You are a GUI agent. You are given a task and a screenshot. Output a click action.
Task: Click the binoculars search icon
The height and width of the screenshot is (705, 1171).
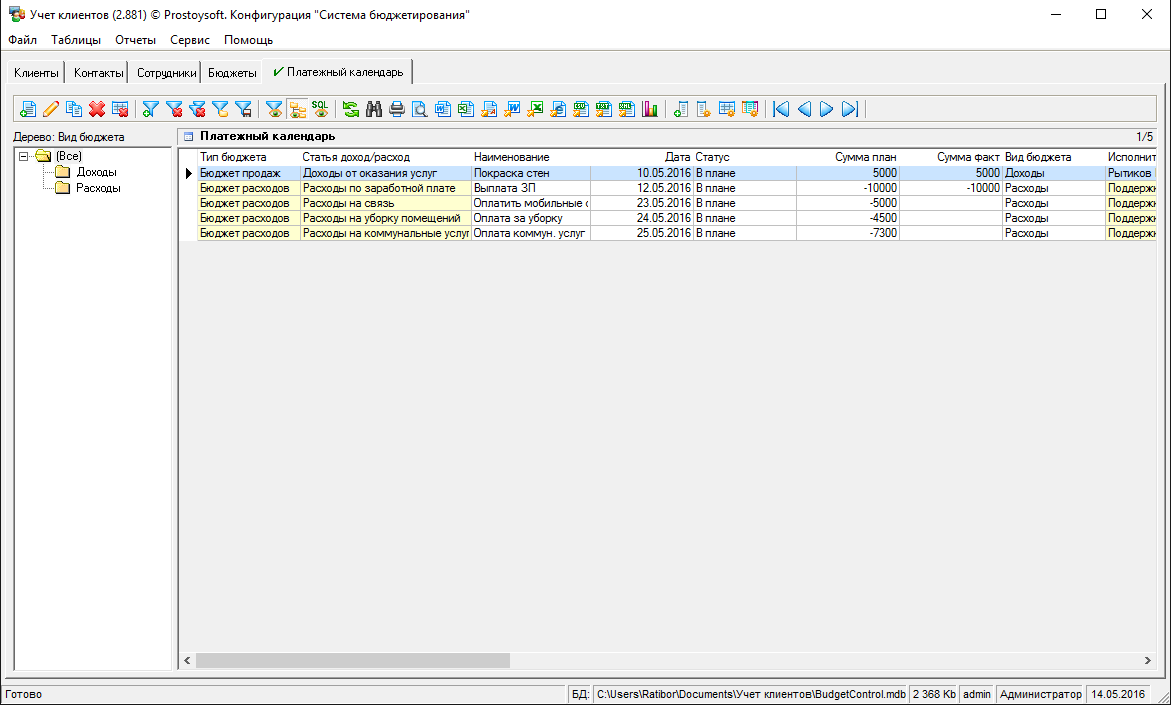tap(374, 109)
